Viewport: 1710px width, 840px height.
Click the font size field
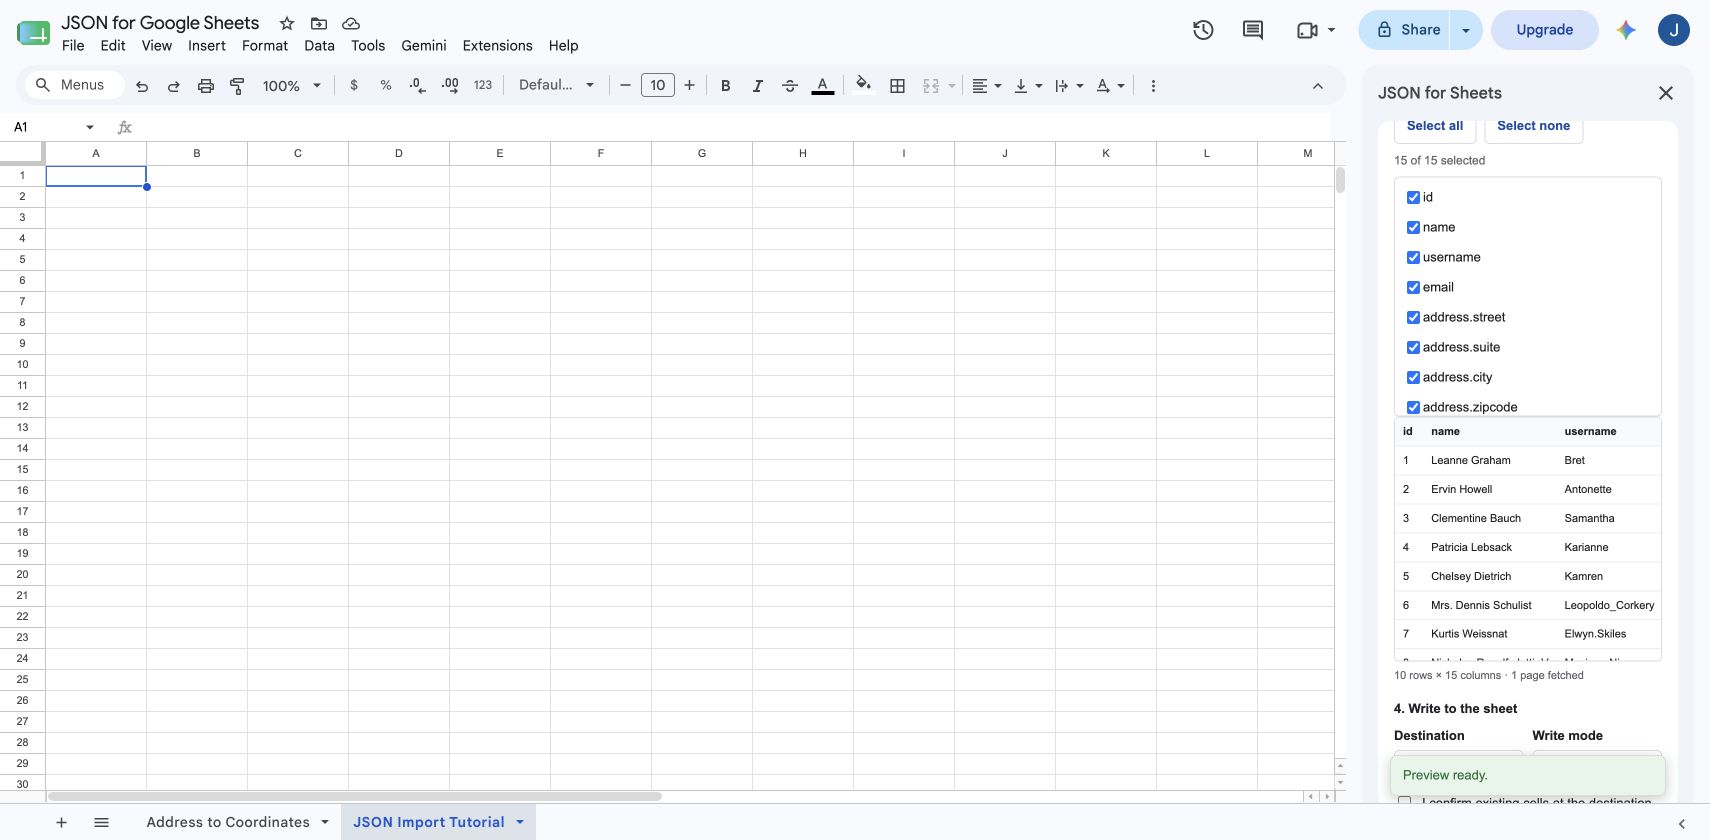(x=657, y=86)
